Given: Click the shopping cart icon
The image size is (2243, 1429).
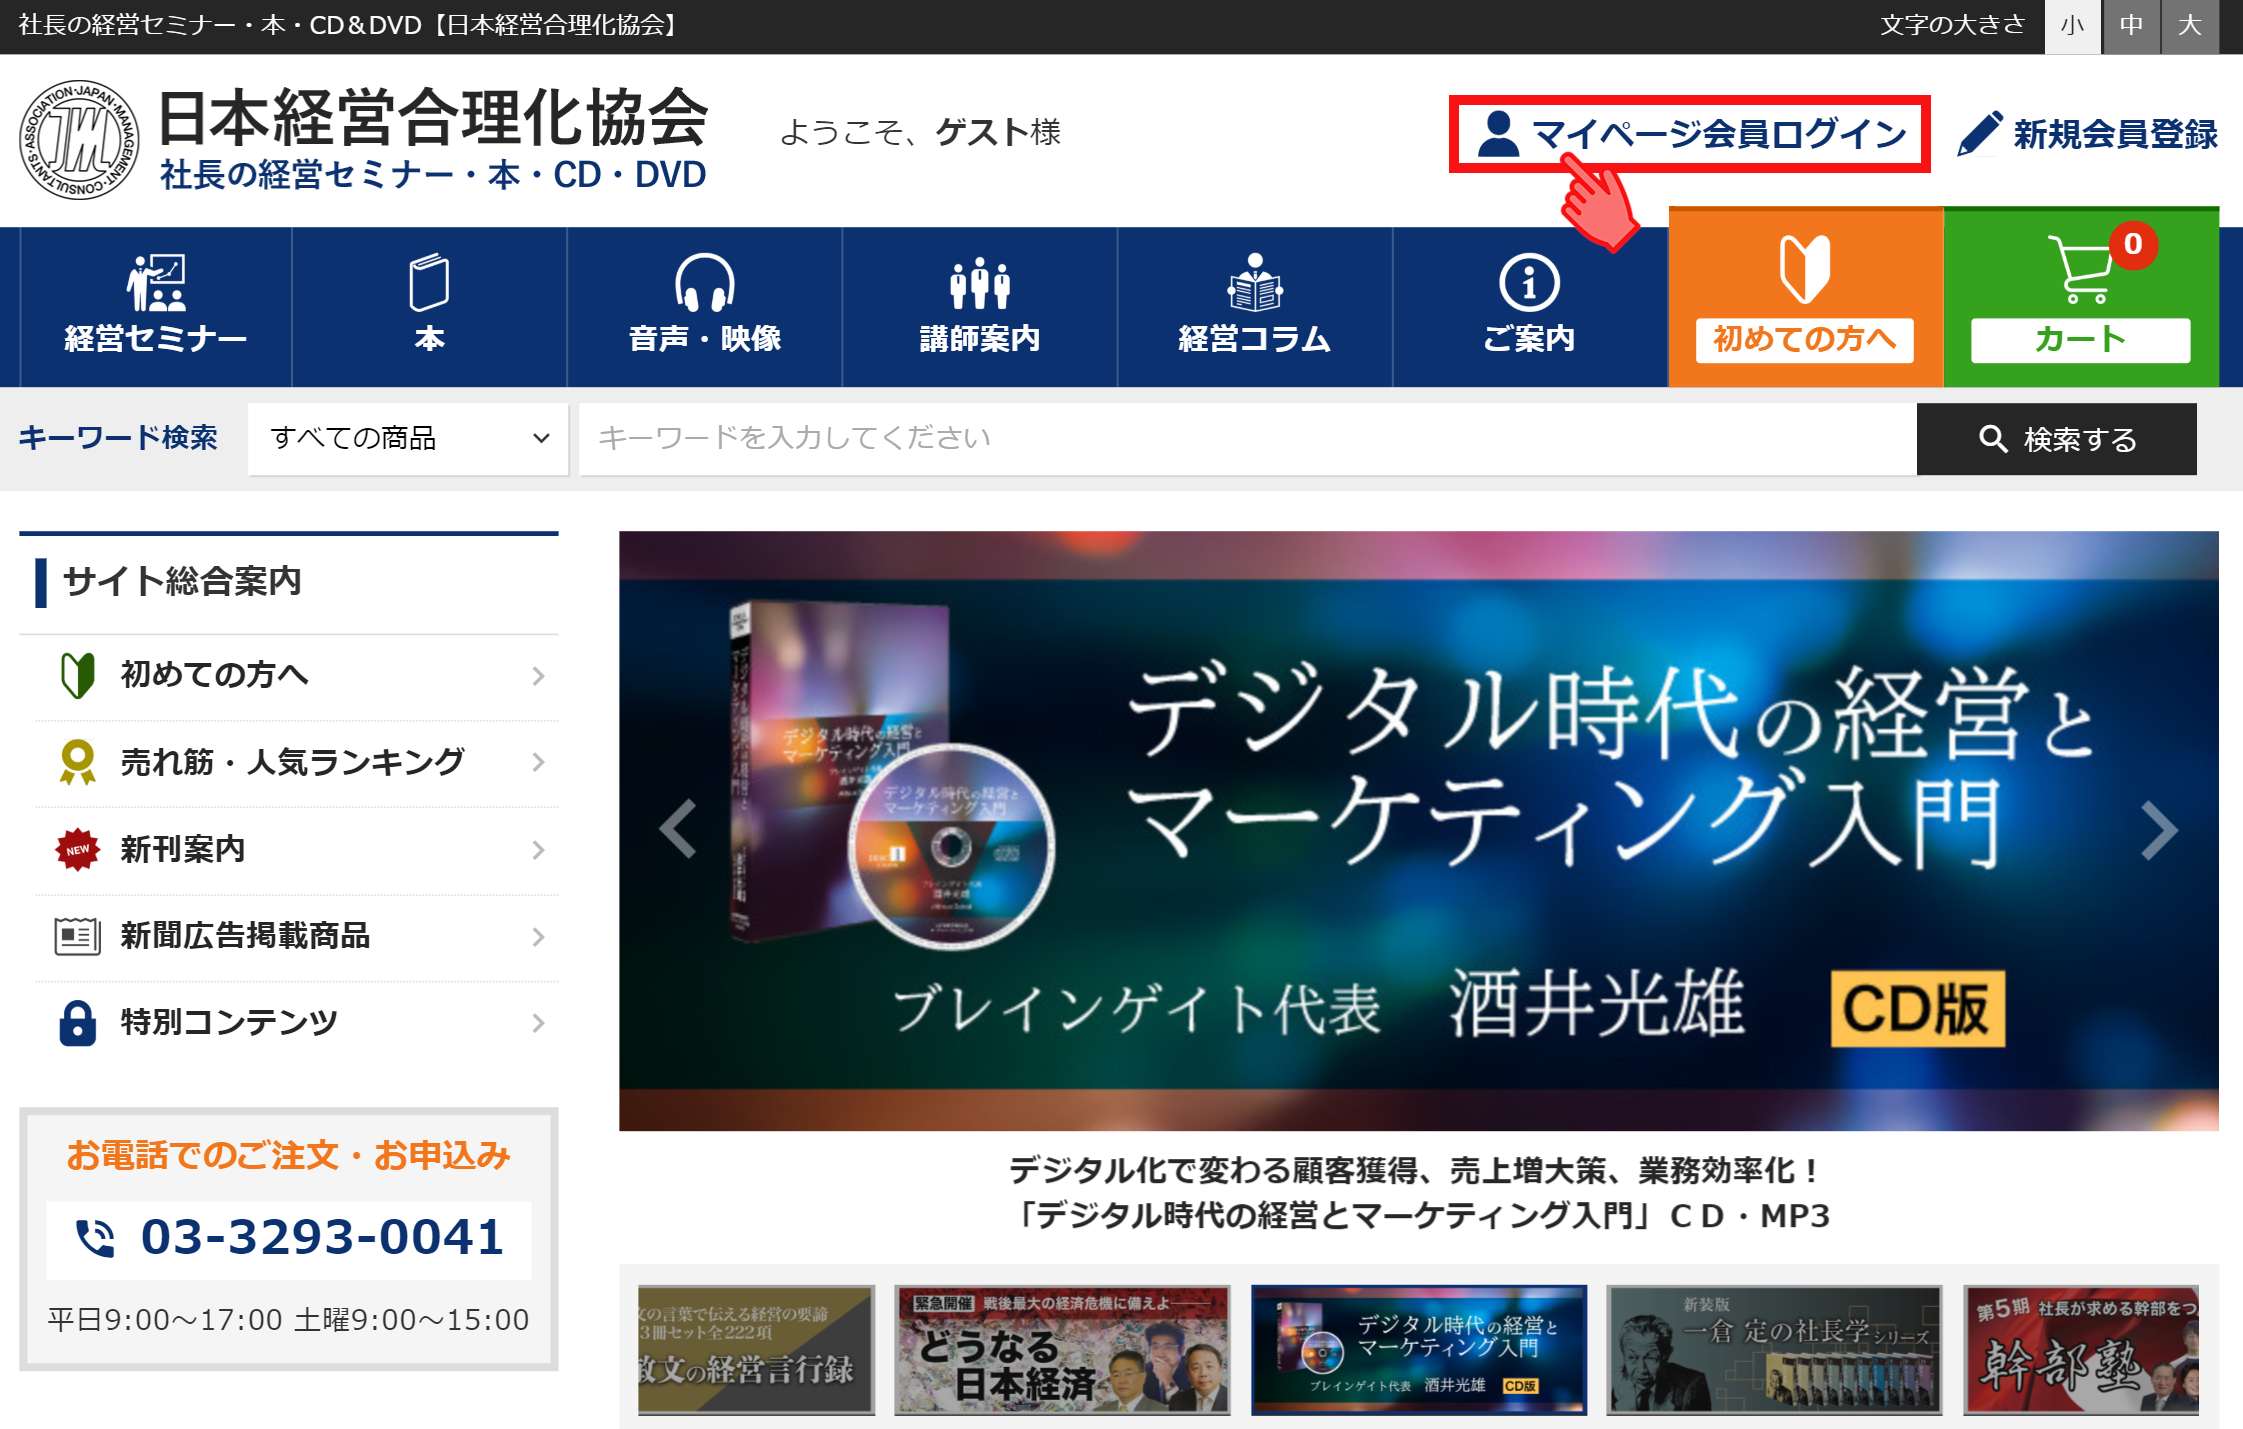Looking at the screenshot, I should [2080, 268].
